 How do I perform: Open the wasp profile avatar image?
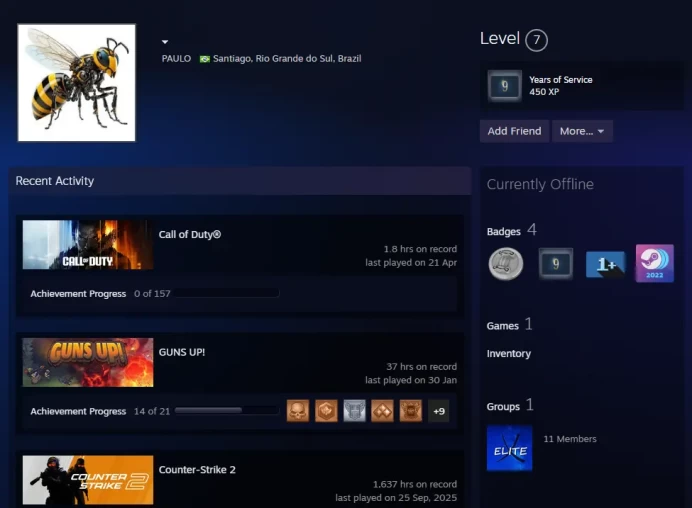coord(76,83)
